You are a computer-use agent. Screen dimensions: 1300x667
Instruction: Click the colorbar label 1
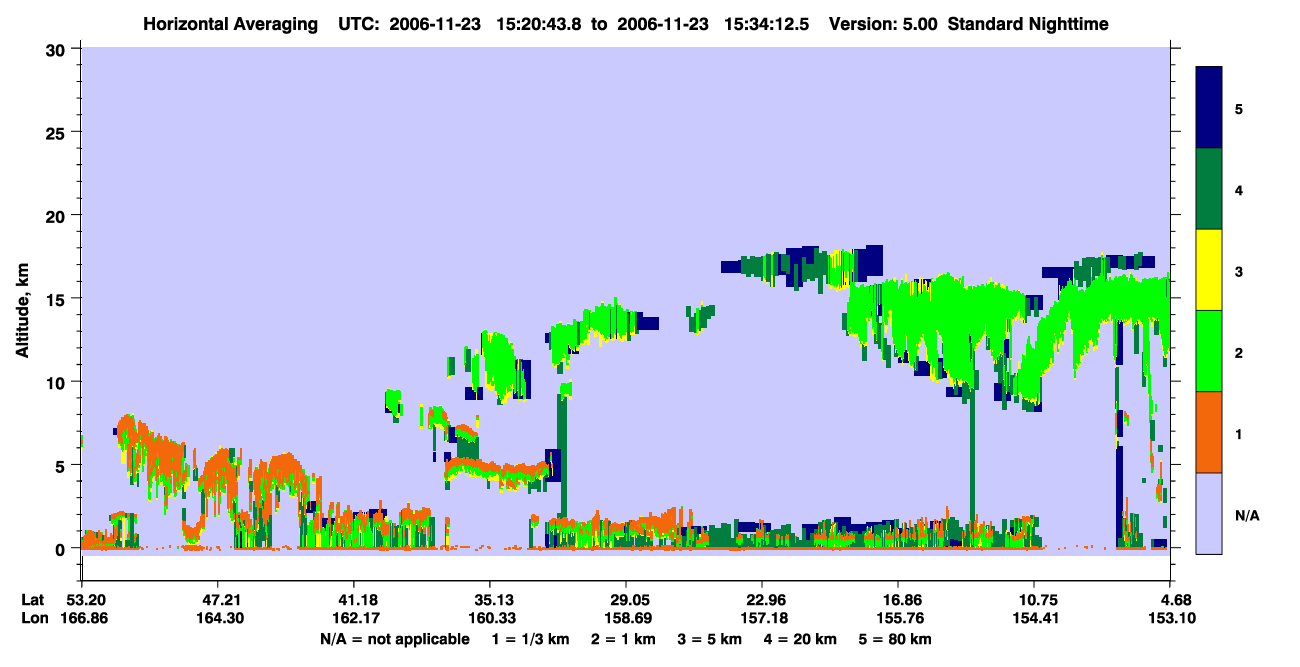[x=1239, y=433]
